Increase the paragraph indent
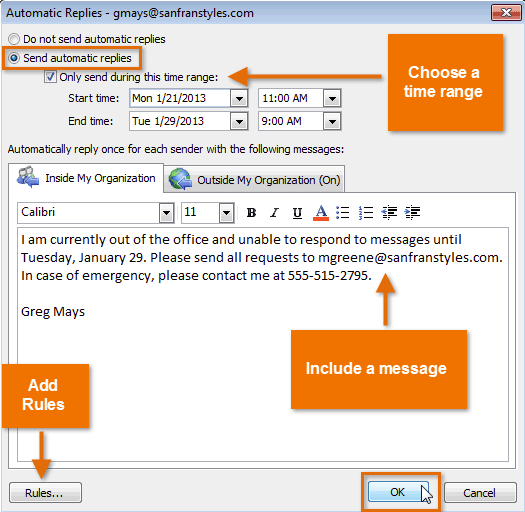 pyautogui.click(x=412, y=213)
